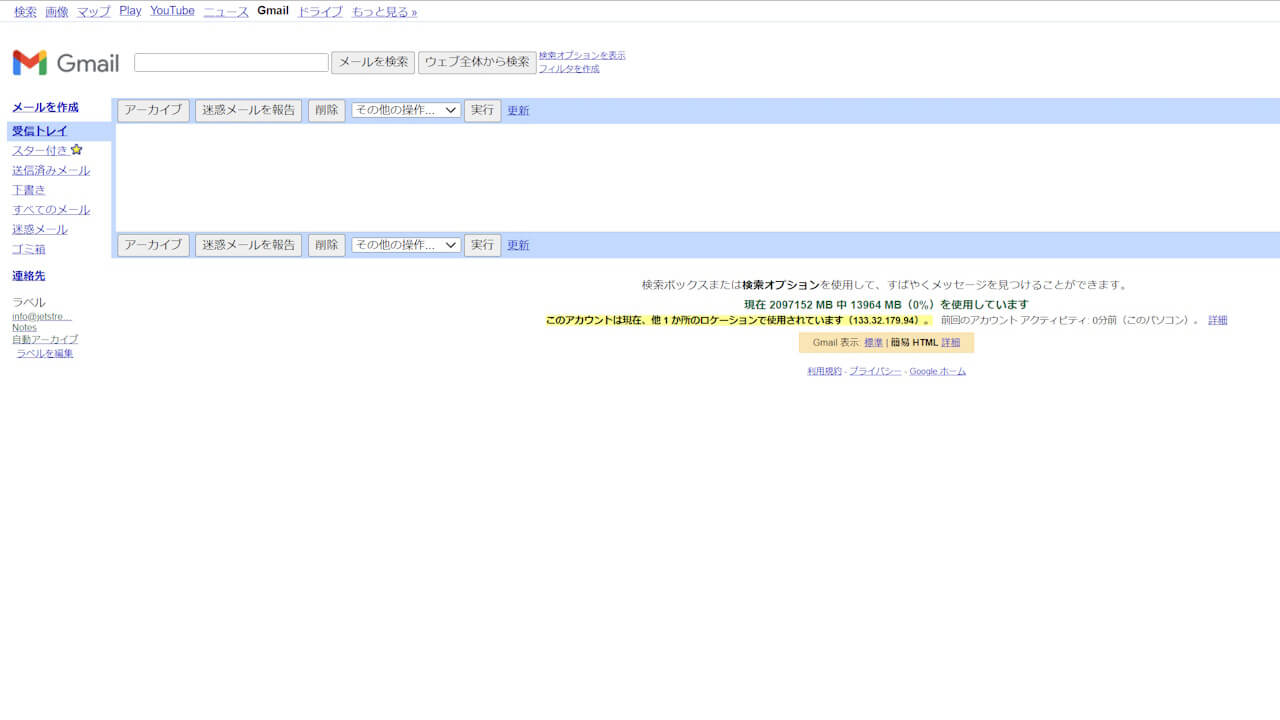The width and height of the screenshot is (1280, 720).
Task: Click the アーカイブ button in the toolbar
Action: (152, 110)
